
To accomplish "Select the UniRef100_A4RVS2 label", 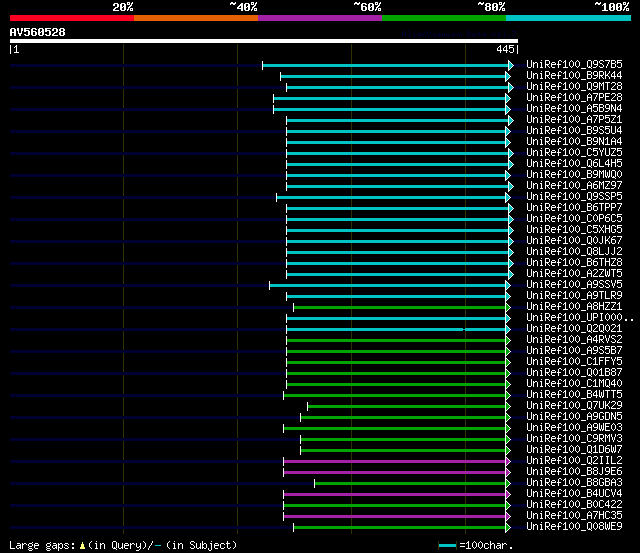I will tap(574, 340).
